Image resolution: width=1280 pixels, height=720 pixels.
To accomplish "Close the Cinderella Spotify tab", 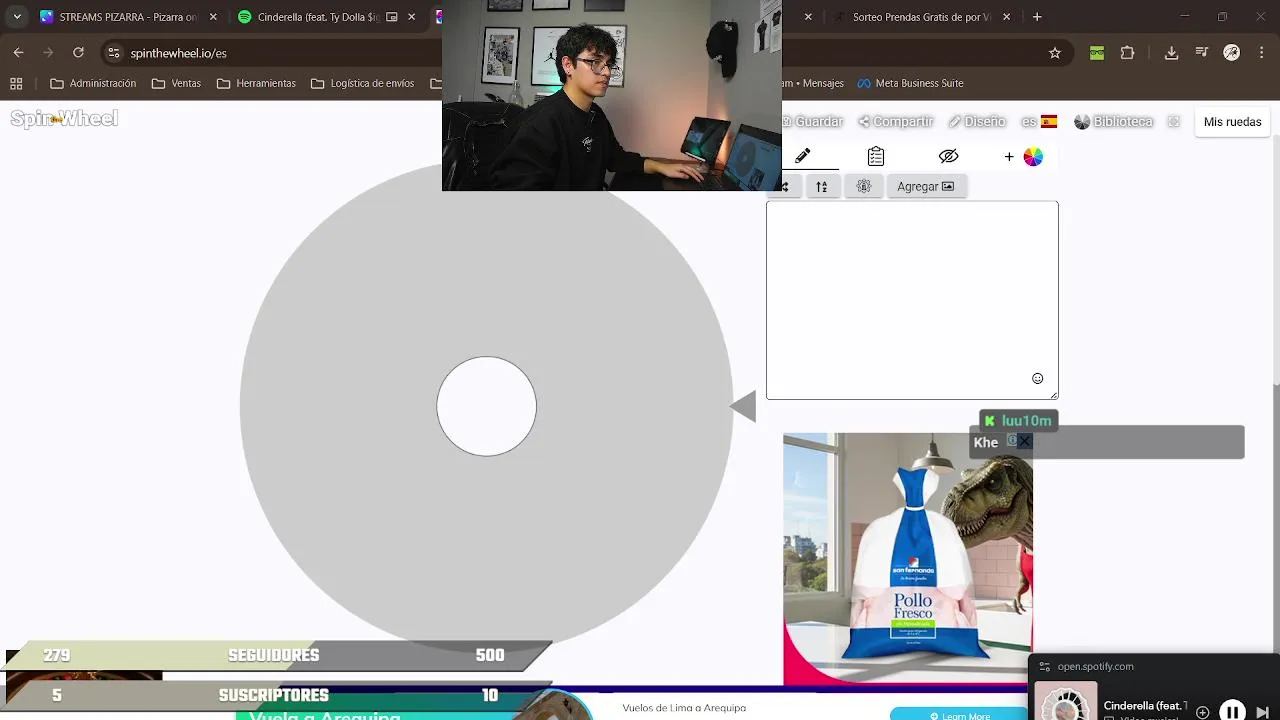I will tap(411, 17).
